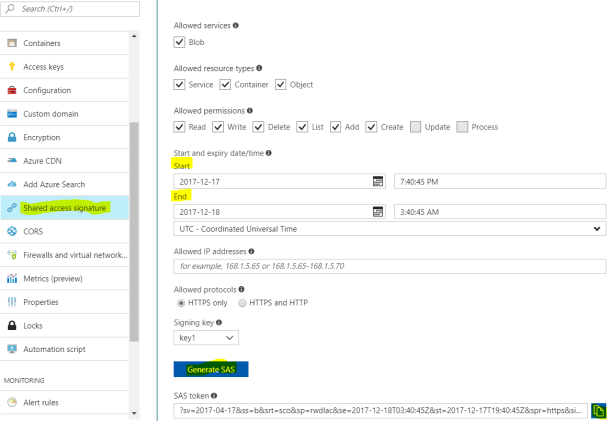Click info icon beside Allowed services
The image size is (611, 421).
[236, 25]
